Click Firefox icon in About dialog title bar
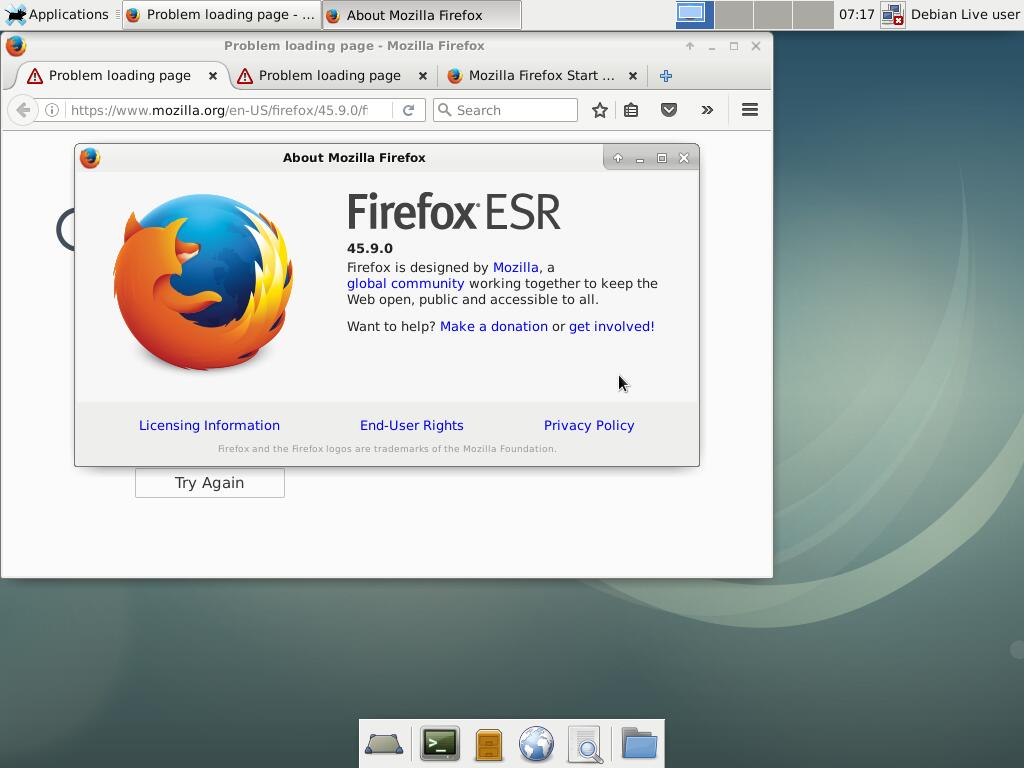The width and height of the screenshot is (1024, 768). point(90,157)
